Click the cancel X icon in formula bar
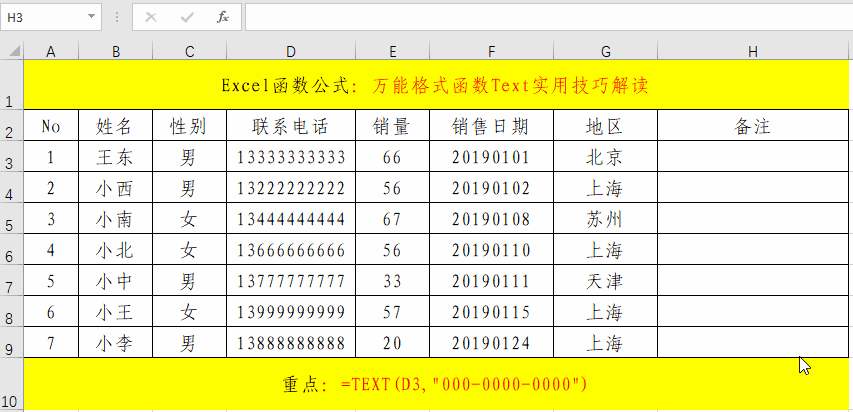This screenshot has height=412, width=853. click(x=151, y=17)
